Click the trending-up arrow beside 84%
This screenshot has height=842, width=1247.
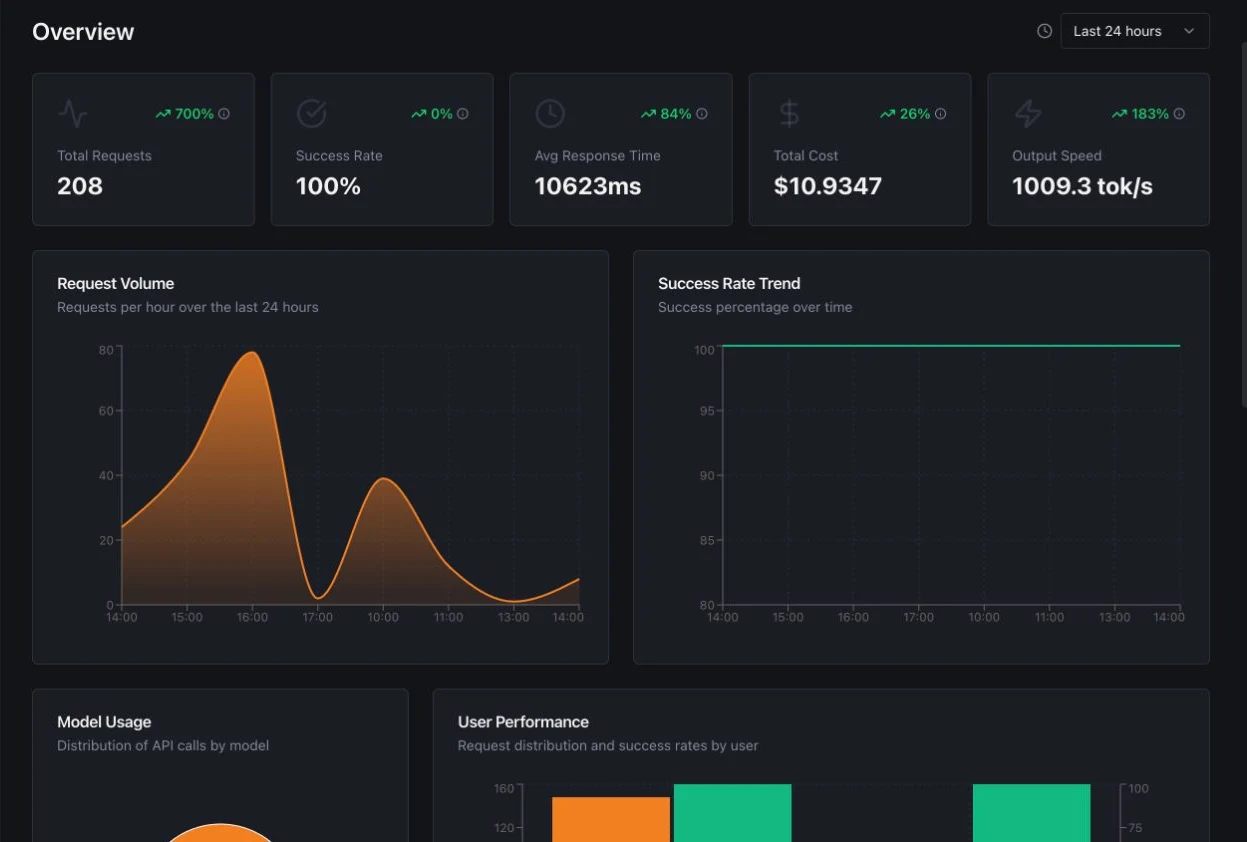tap(649, 114)
